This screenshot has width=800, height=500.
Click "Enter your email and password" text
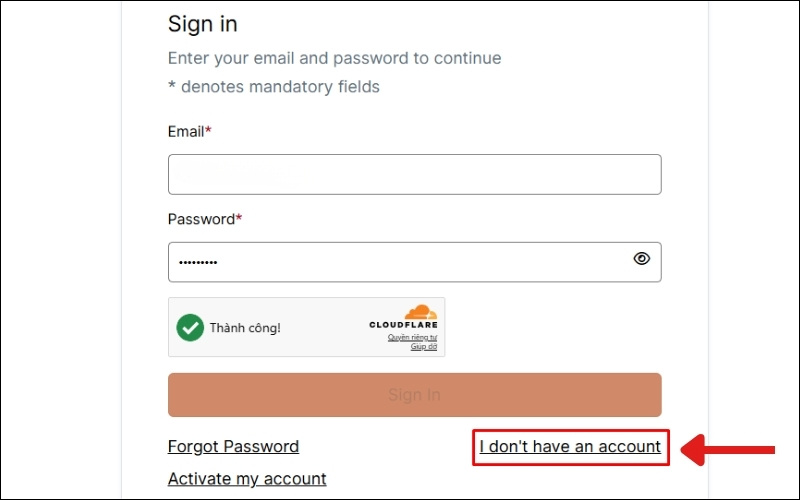click(334, 58)
